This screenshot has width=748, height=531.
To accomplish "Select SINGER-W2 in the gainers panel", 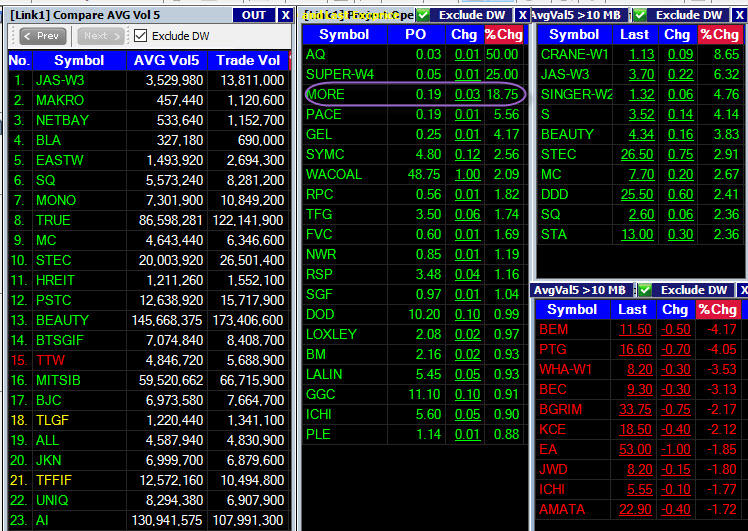I will tap(577, 95).
